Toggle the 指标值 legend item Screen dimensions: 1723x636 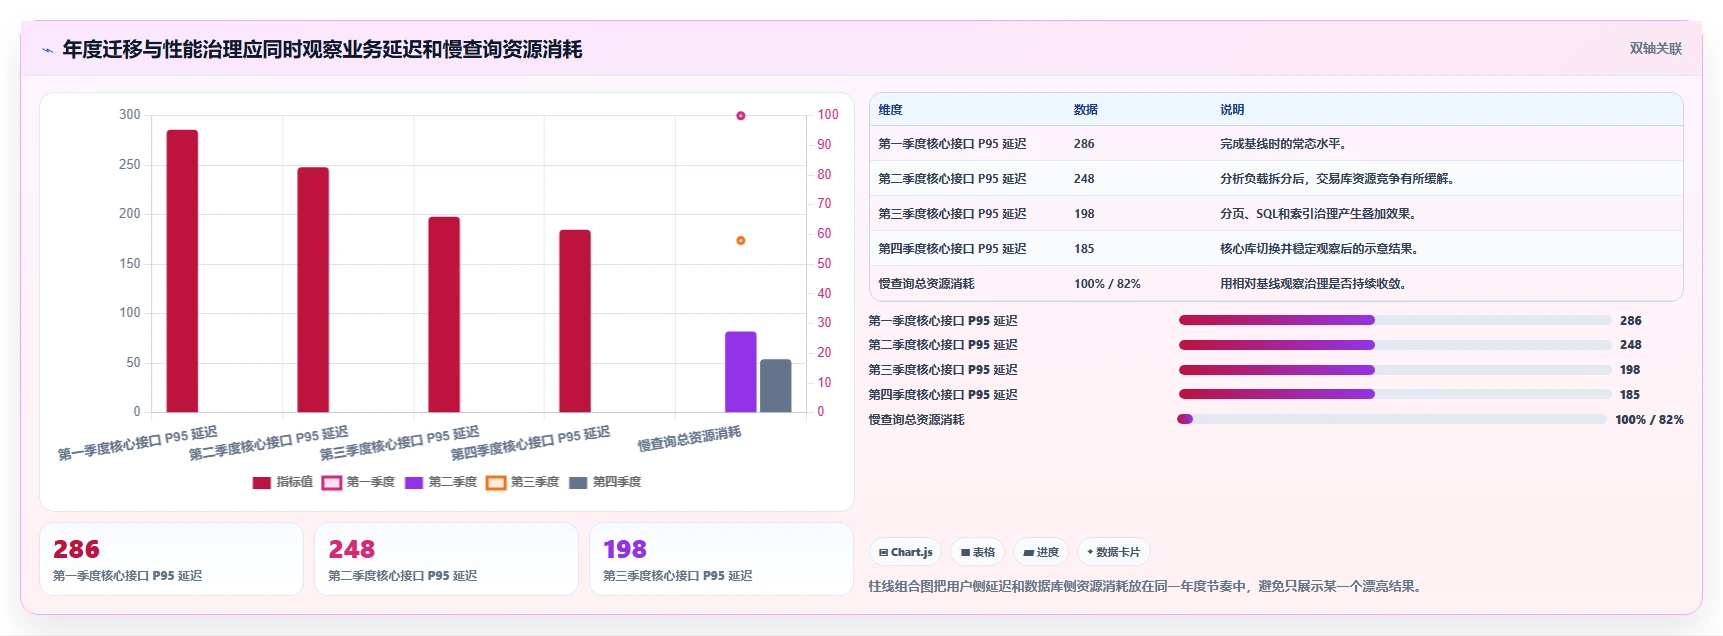(283, 482)
